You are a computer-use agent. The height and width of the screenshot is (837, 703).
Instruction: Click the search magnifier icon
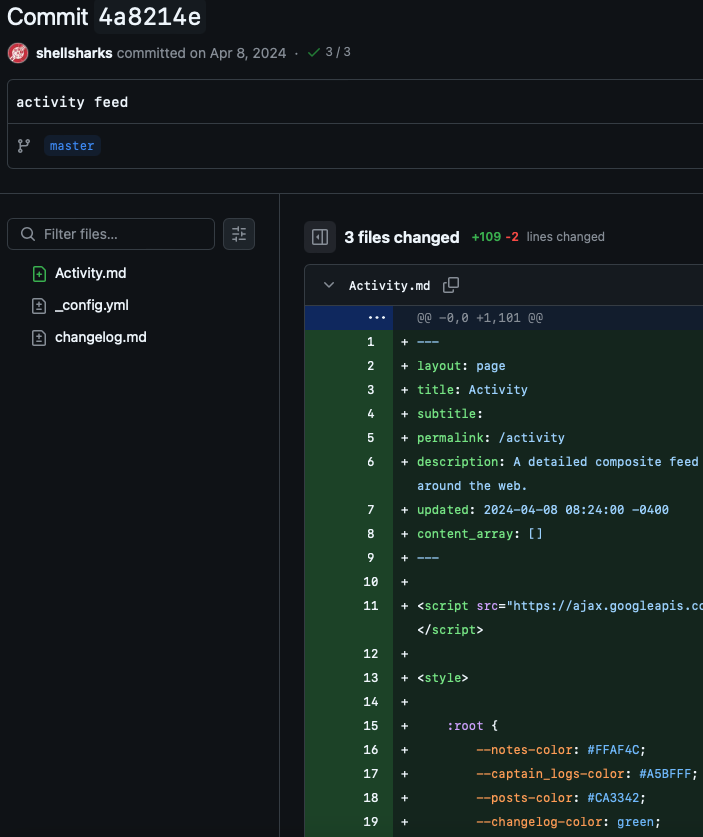click(x=28, y=234)
